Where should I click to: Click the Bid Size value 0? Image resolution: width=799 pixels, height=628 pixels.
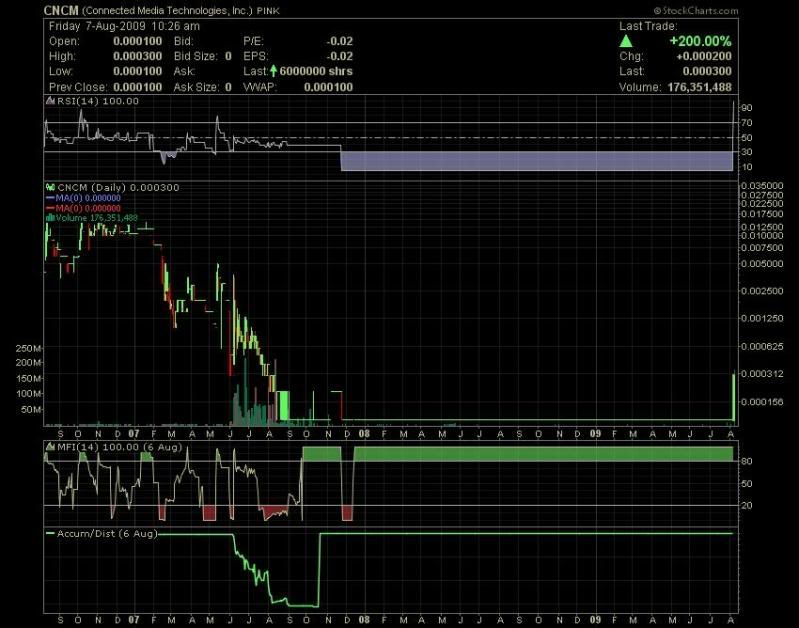pos(228,56)
